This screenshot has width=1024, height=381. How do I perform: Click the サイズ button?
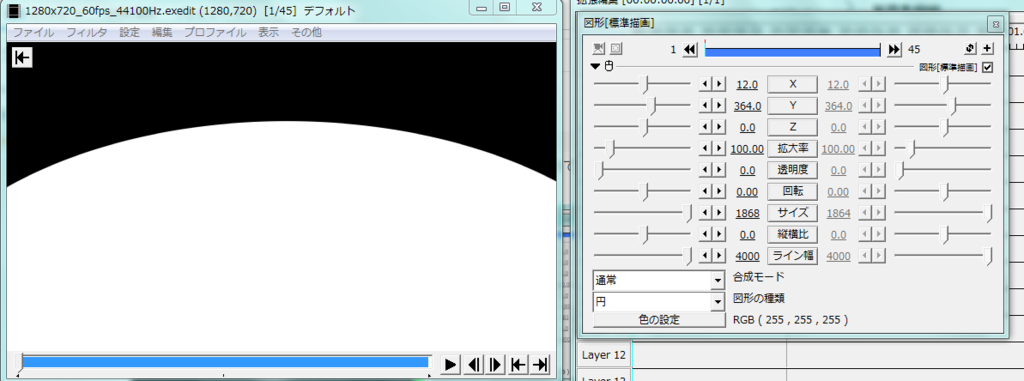click(x=793, y=213)
